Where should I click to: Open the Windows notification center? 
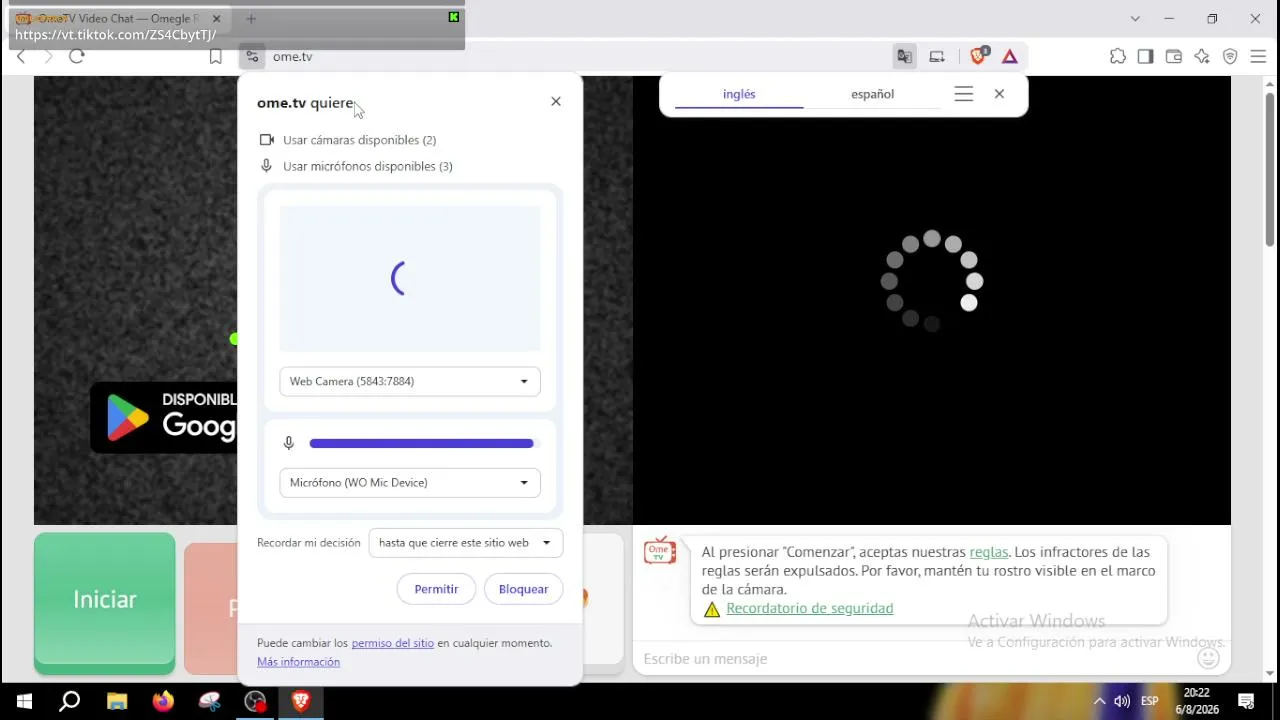[1246, 701]
